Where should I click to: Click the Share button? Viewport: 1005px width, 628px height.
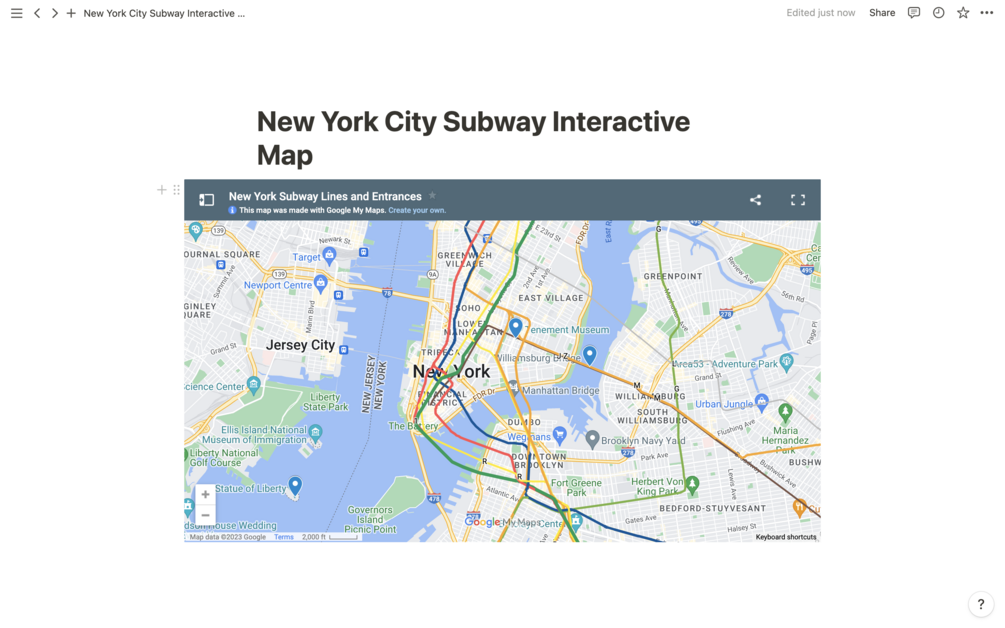click(x=882, y=13)
